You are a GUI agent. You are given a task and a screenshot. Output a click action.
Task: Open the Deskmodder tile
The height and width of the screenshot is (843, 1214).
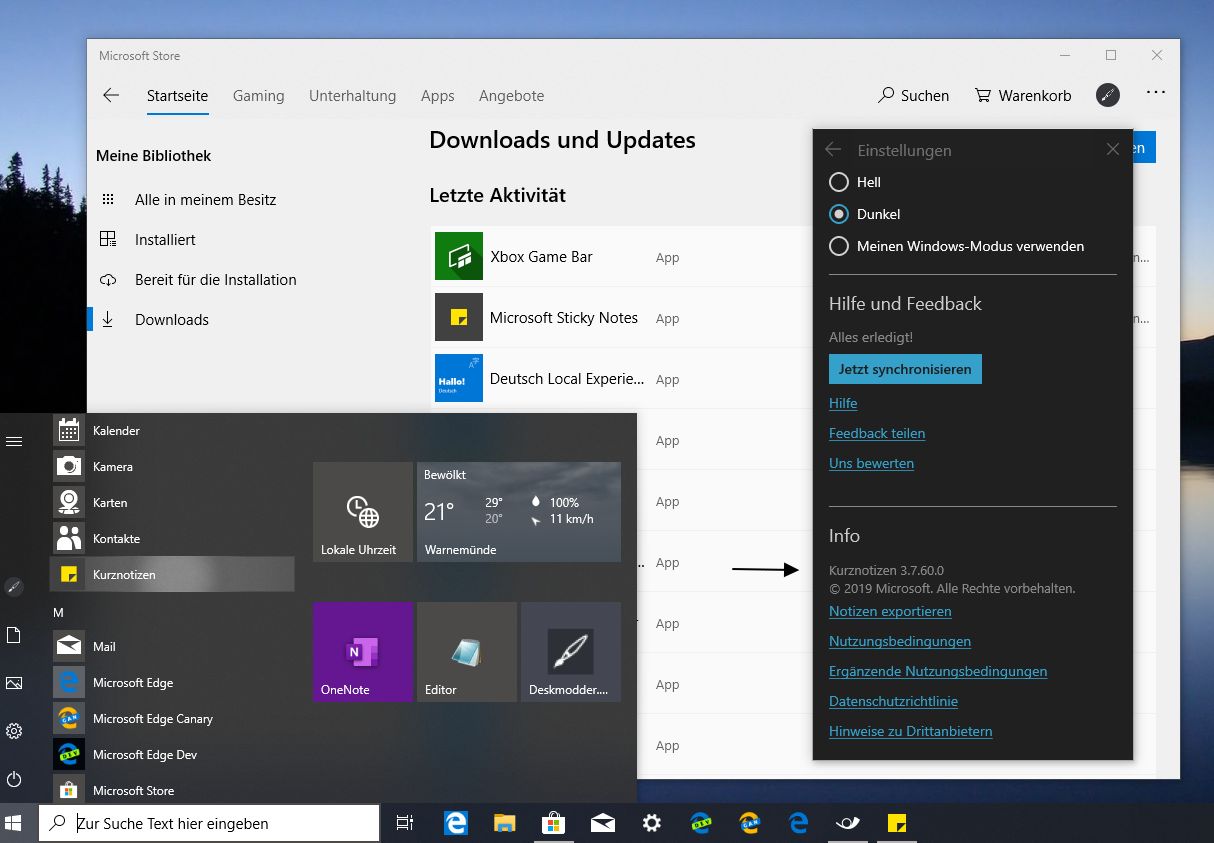[571, 652]
